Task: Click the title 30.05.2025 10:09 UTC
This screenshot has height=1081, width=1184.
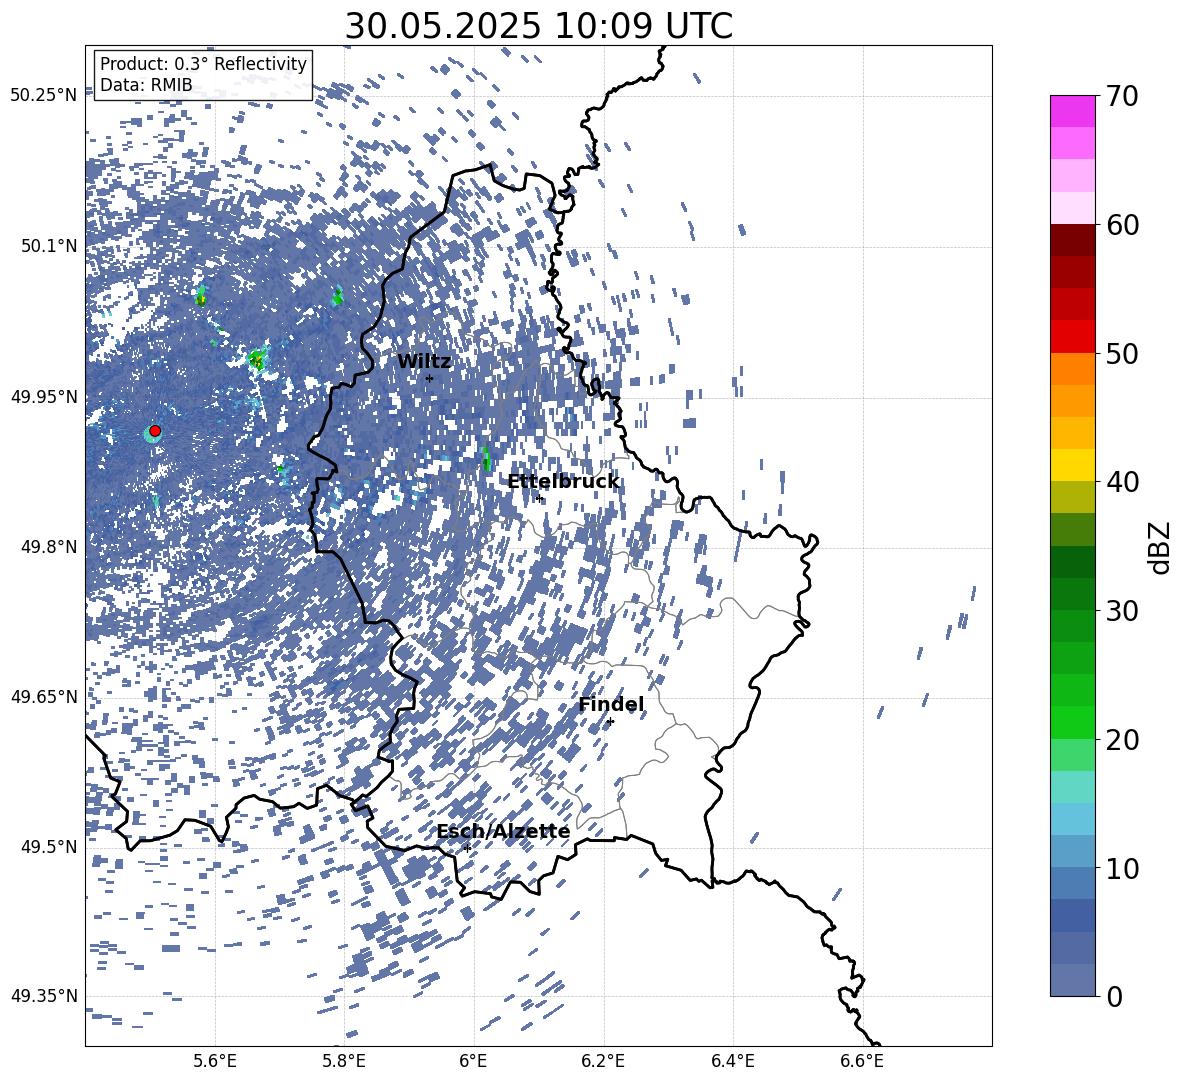Action: [538, 26]
